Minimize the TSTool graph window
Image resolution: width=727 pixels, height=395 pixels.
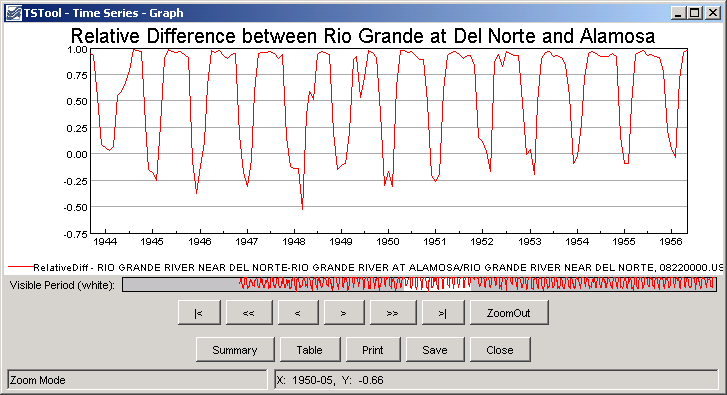(x=678, y=13)
